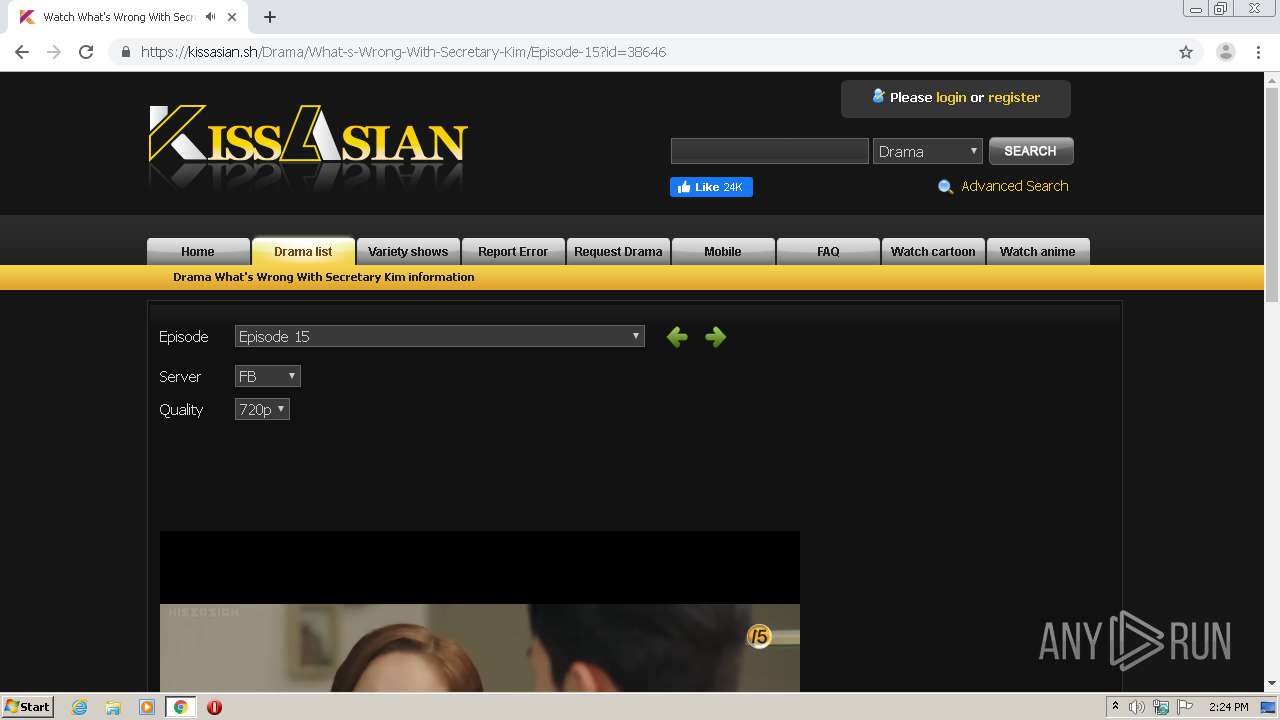This screenshot has height=720, width=1280.
Task: Click the SEARCH button
Action: pyautogui.click(x=1031, y=151)
